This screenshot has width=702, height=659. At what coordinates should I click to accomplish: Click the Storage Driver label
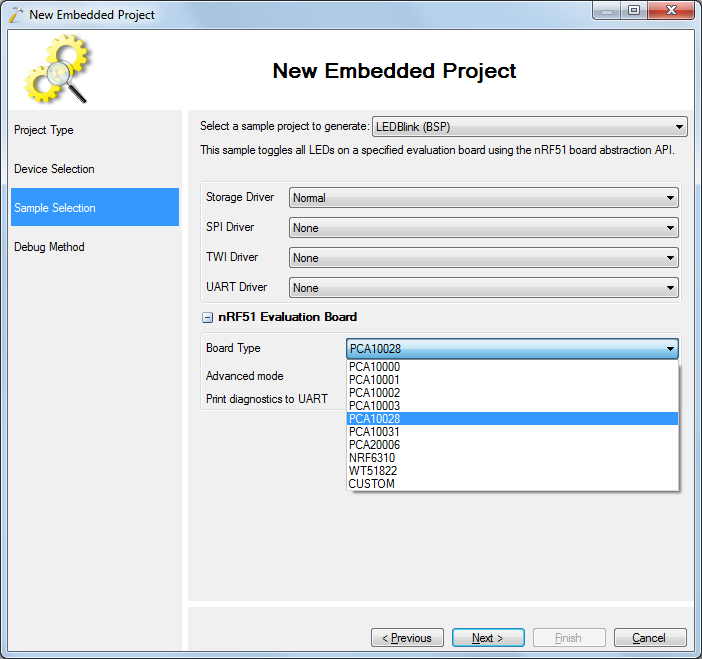(x=240, y=197)
